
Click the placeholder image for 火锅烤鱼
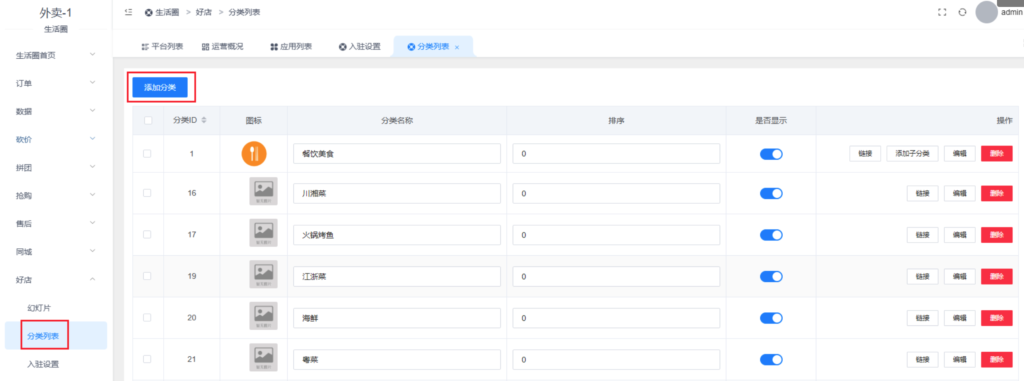tap(263, 233)
